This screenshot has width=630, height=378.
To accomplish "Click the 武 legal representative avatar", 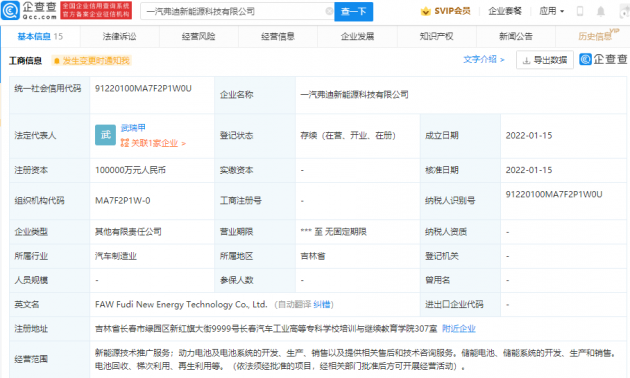I will tap(105, 135).
